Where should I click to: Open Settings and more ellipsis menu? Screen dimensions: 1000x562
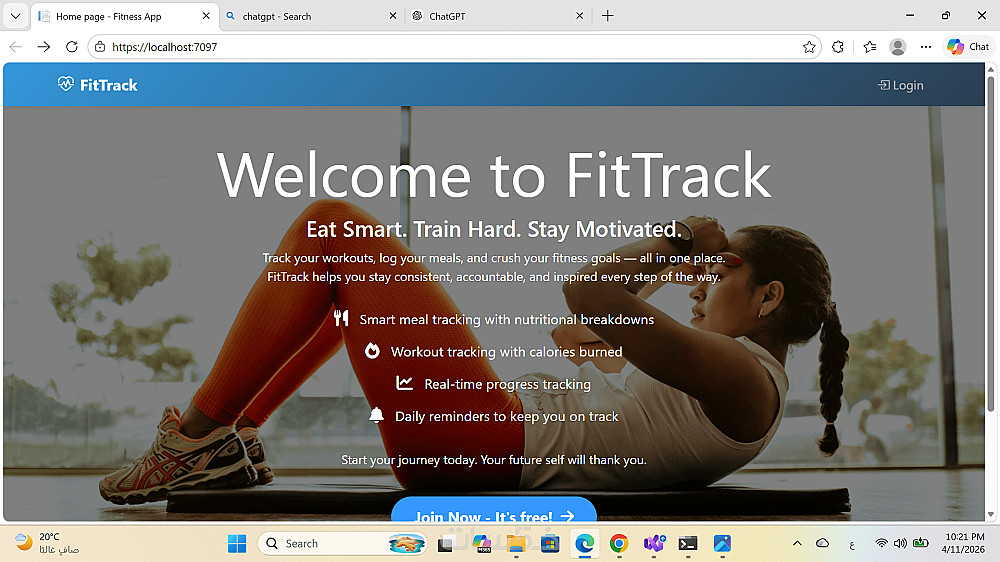[926, 47]
